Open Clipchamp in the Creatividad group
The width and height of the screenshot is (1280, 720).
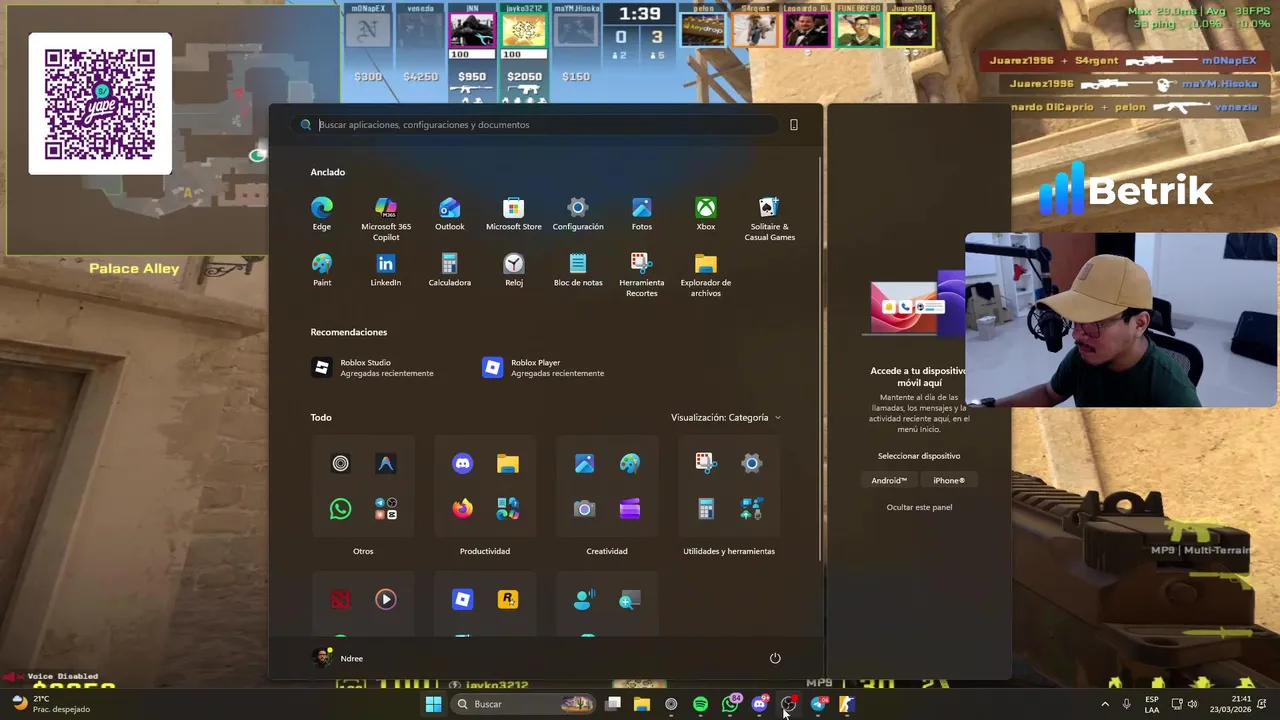(630, 509)
